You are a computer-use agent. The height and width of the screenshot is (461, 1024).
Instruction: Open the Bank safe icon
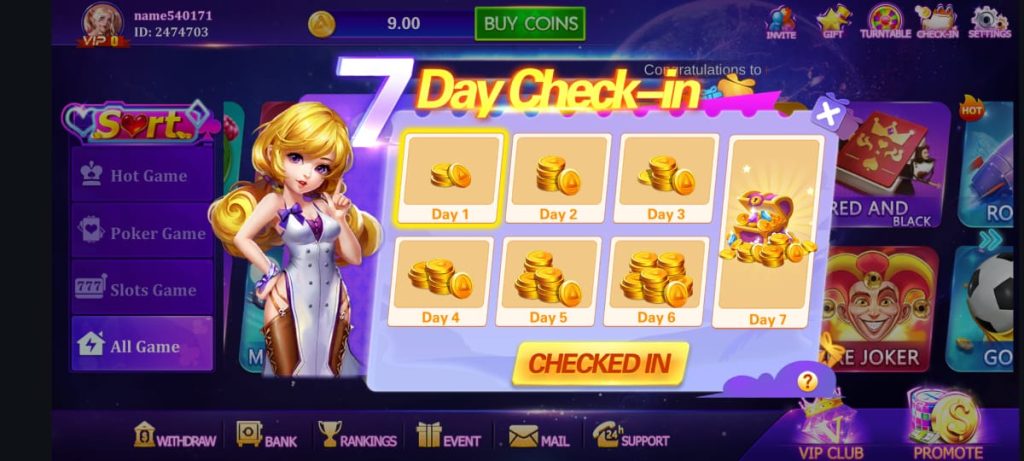point(266,435)
